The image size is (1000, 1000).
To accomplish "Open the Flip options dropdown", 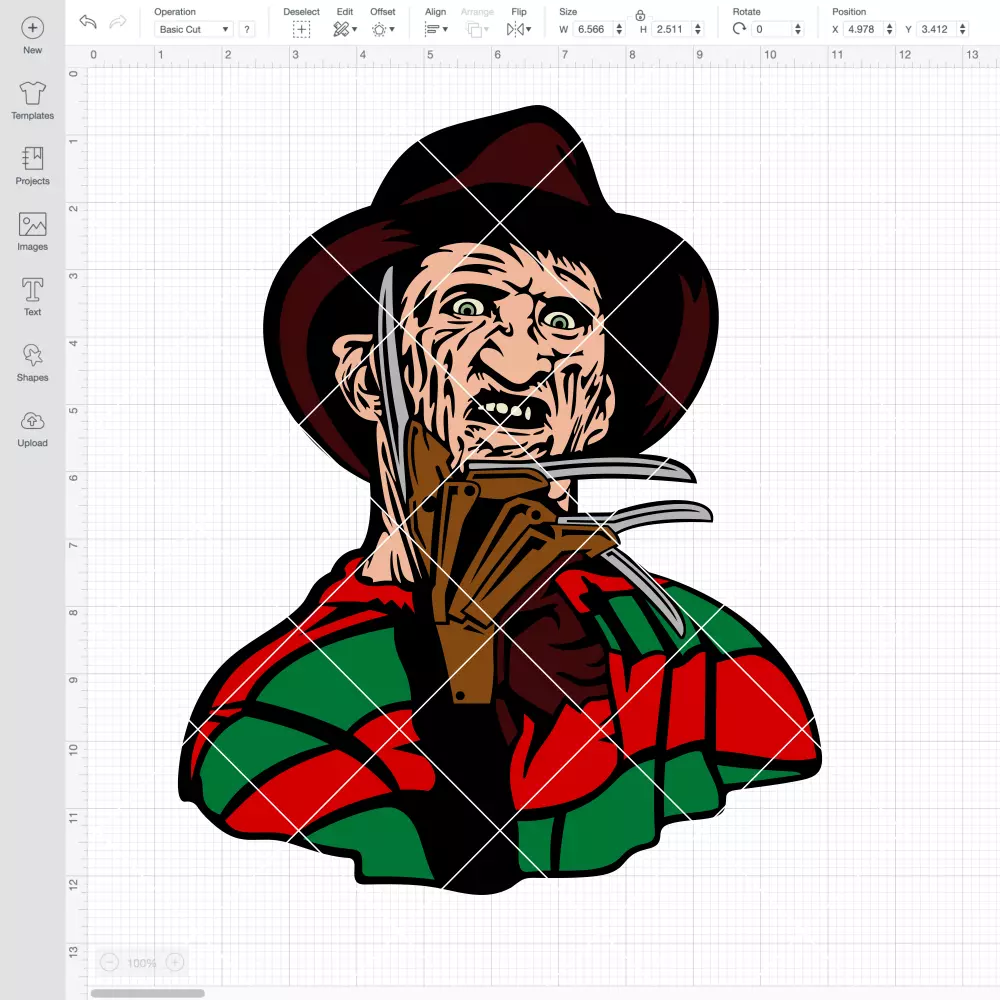I will (519, 29).
